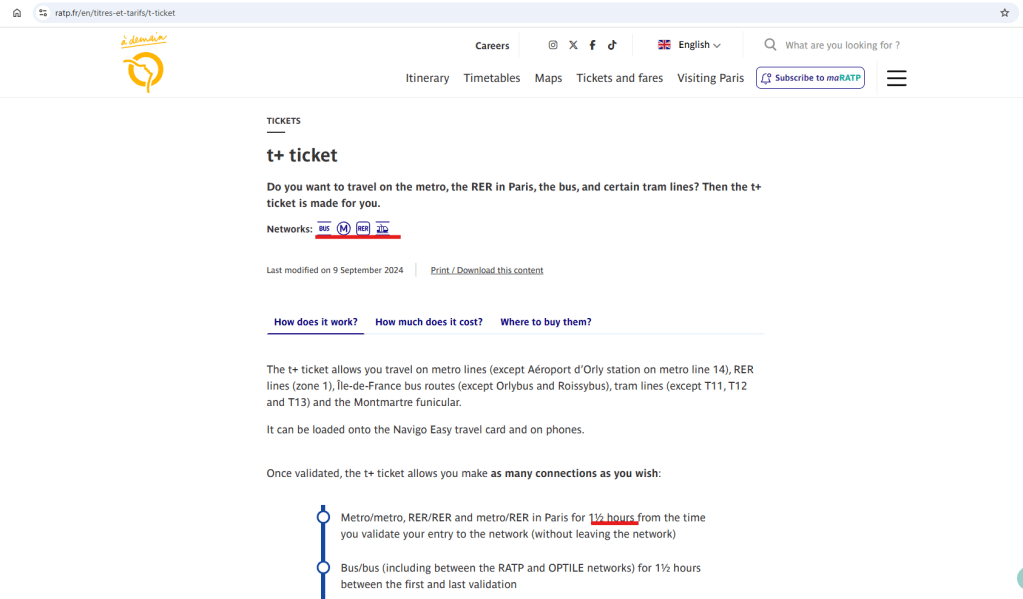Screen dimensions: 1023x599
Task: Click Print / Download this content link
Action: tap(486, 270)
